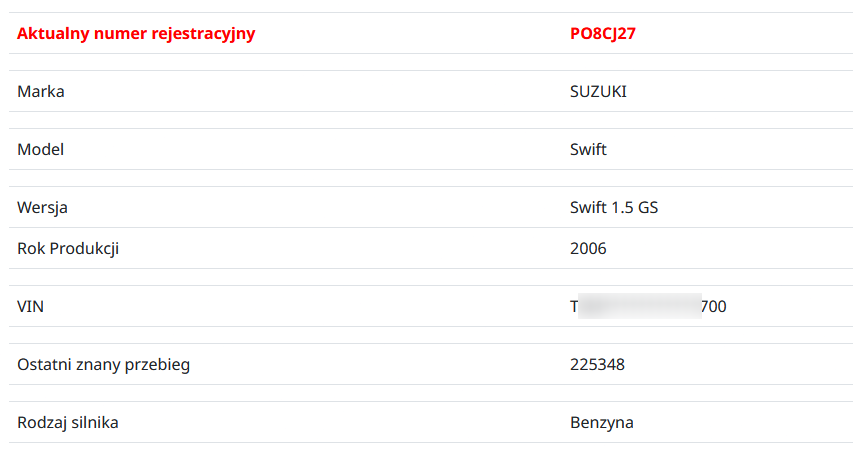Click the blurred part of the VIN
This screenshot has height=450, width=853.
tap(639, 306)
